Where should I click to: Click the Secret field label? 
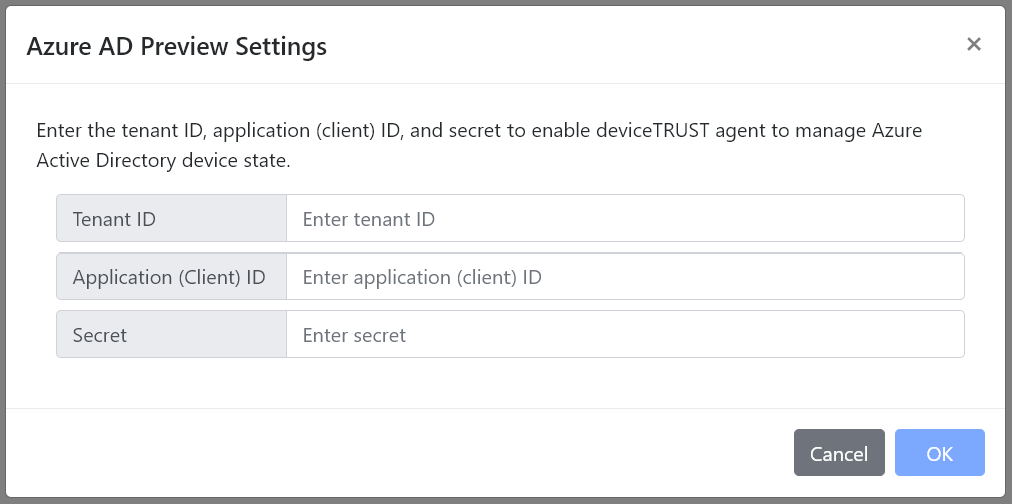point(100,335)
